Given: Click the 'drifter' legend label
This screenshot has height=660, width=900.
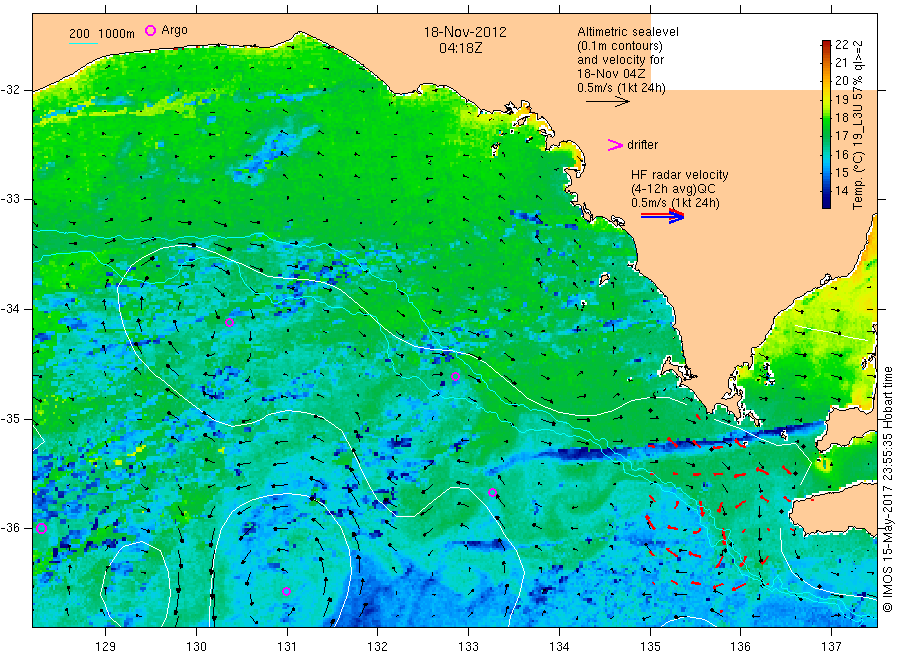Looking at the screenshot, I should point(642,145).
